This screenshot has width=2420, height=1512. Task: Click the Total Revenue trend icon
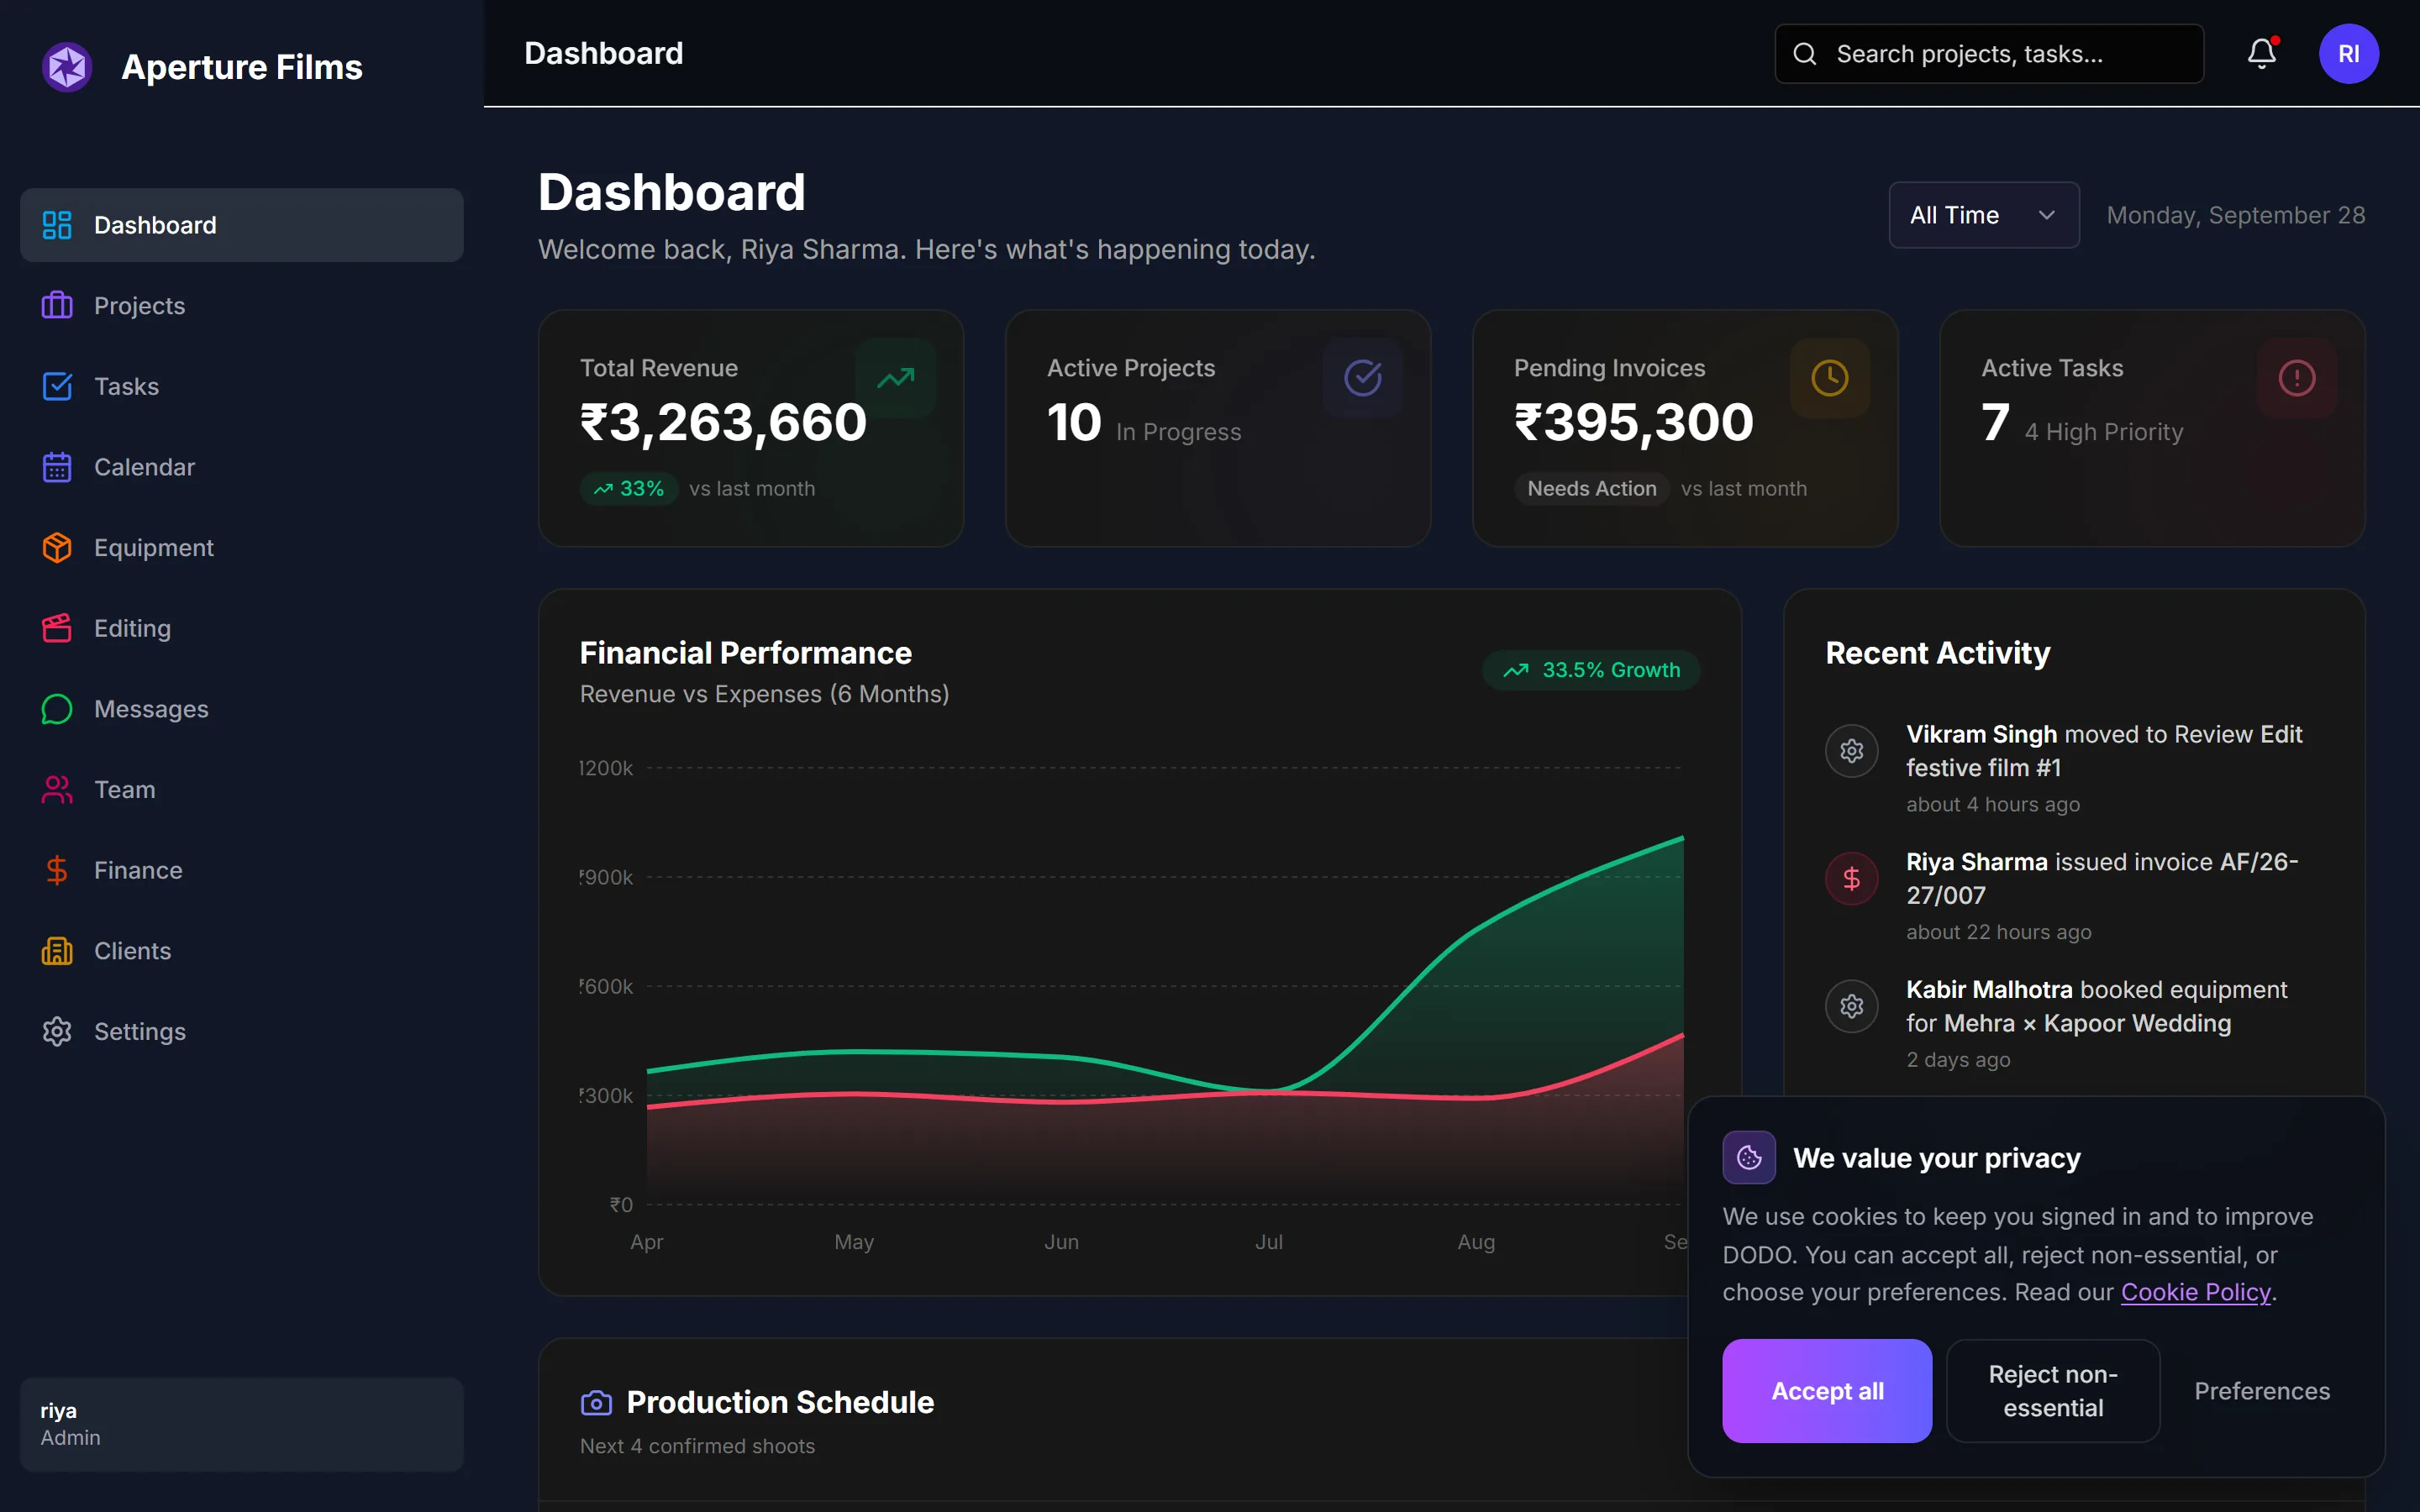[896, 378]
